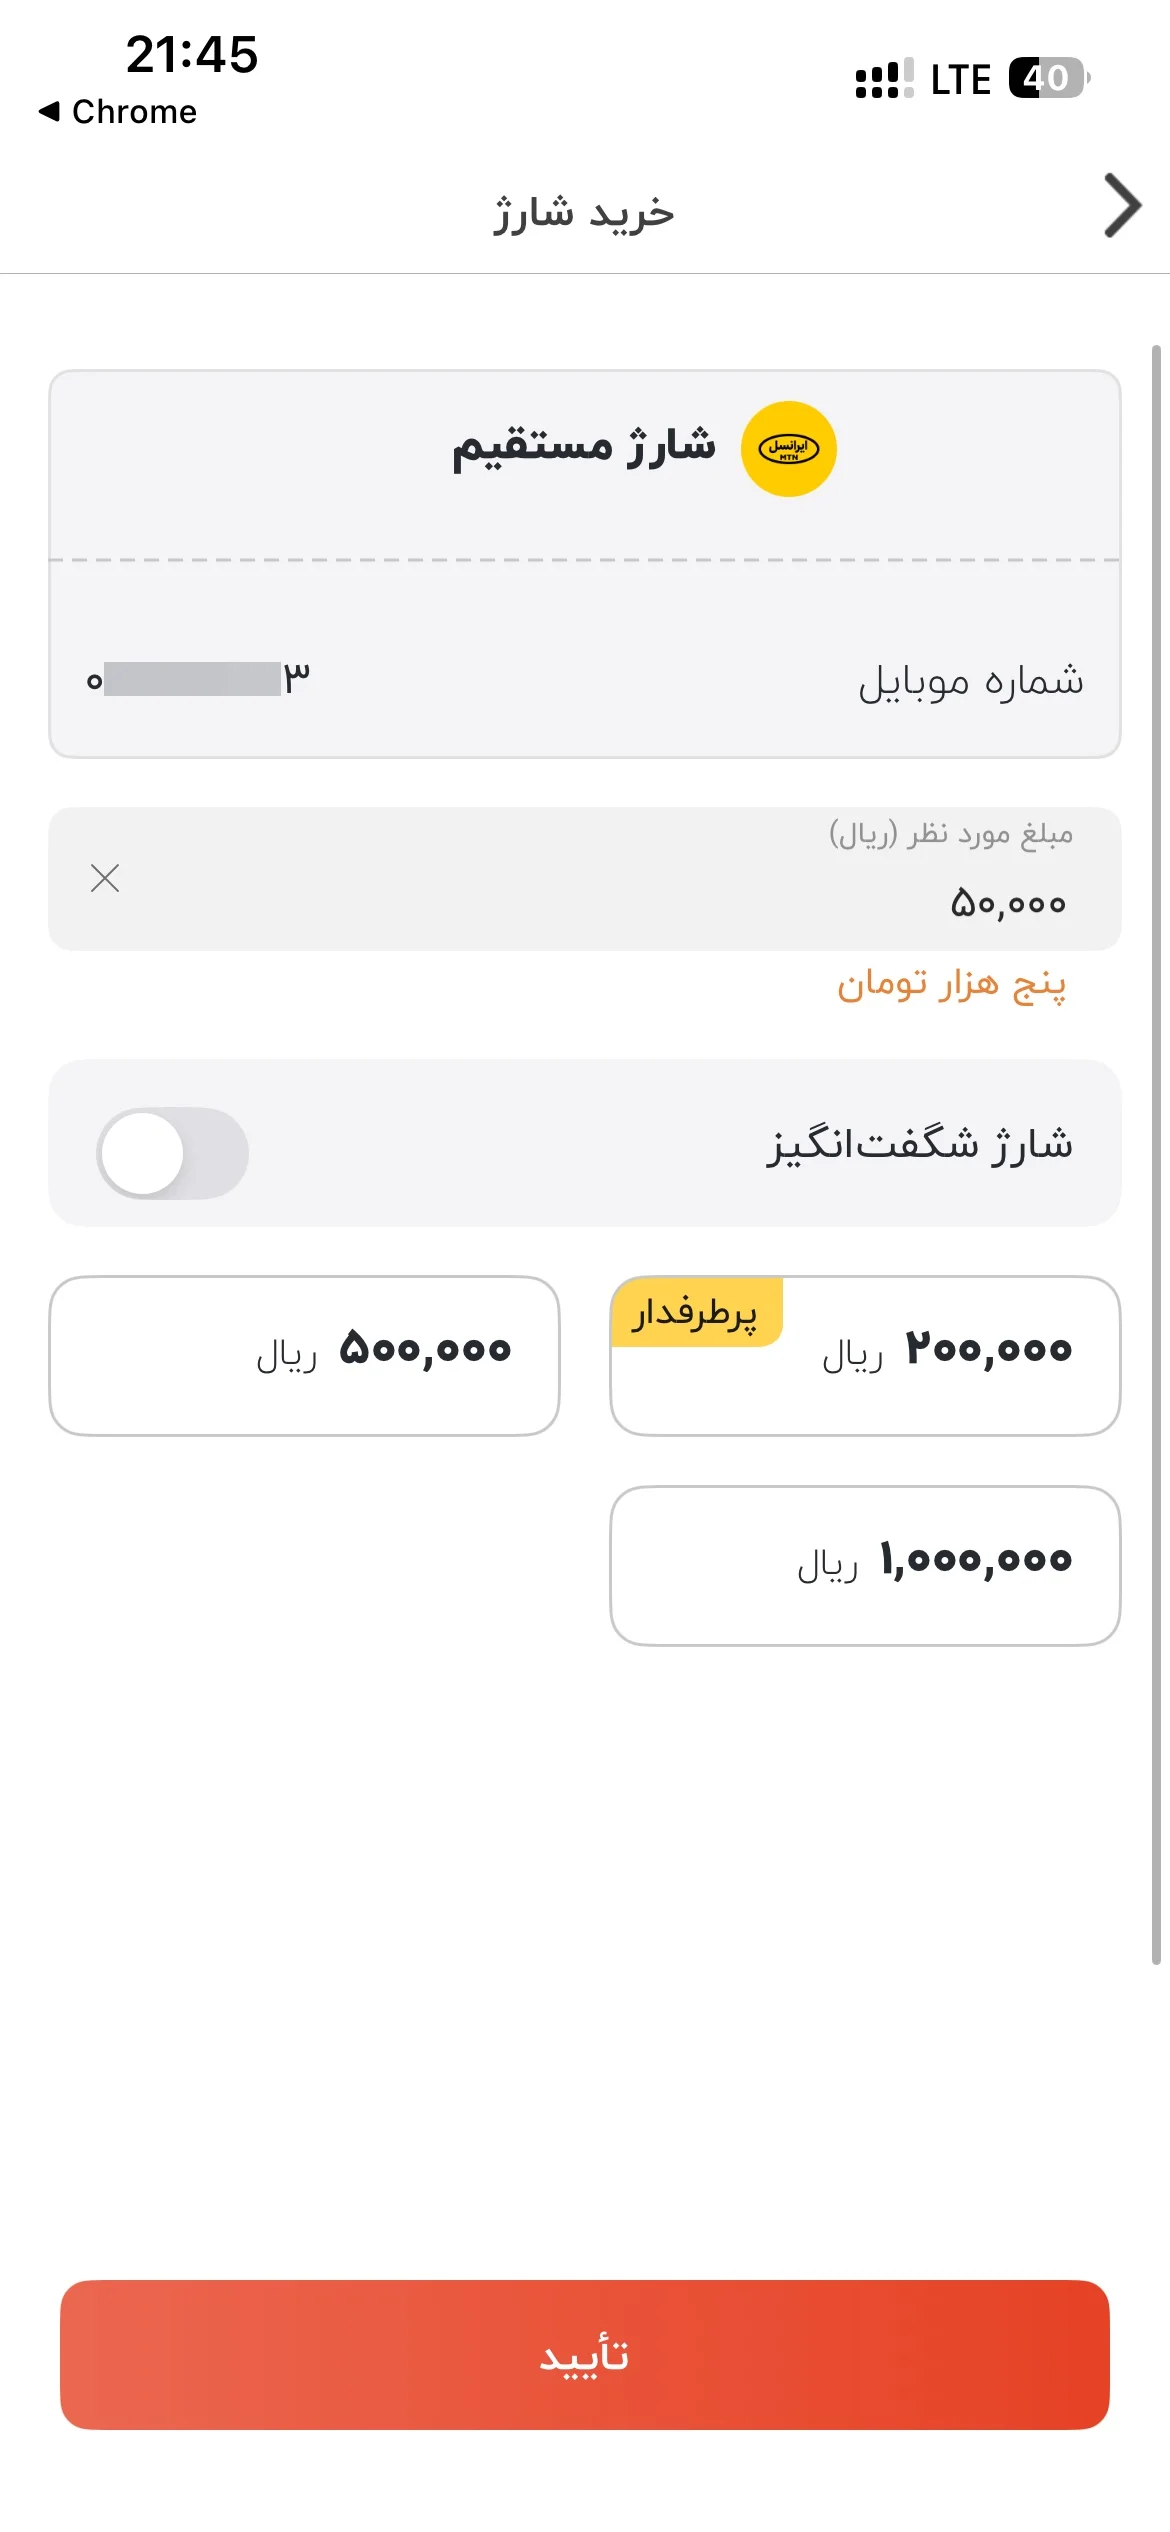
Task: Tap the شماره موبایل label
Action: [x=970, y=680]
